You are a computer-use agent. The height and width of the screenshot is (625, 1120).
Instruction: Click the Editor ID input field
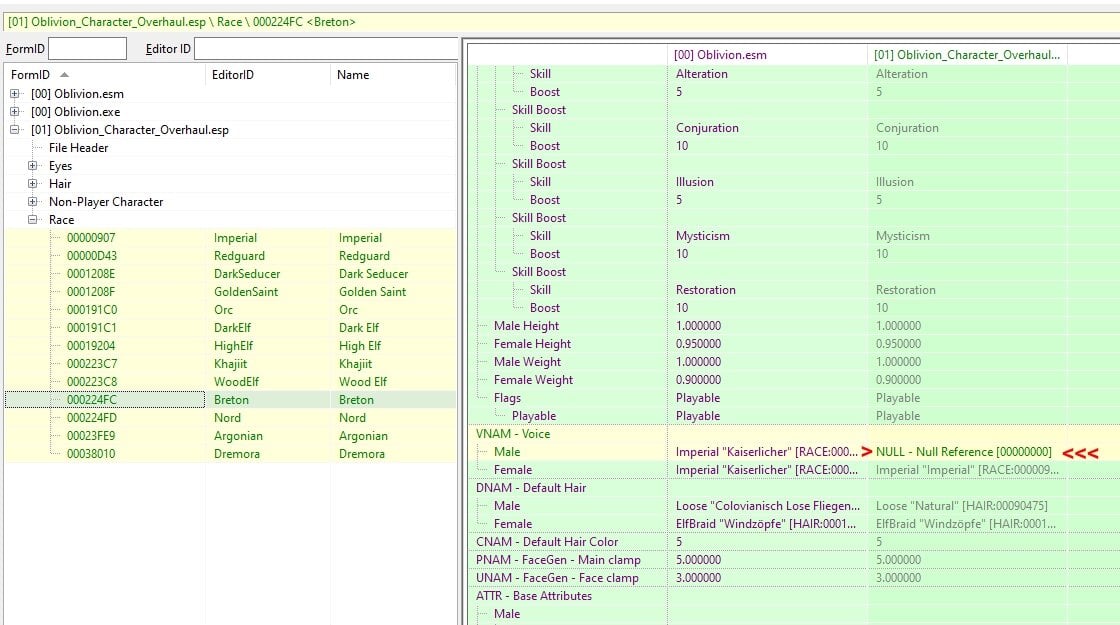(x=326, y=49)
